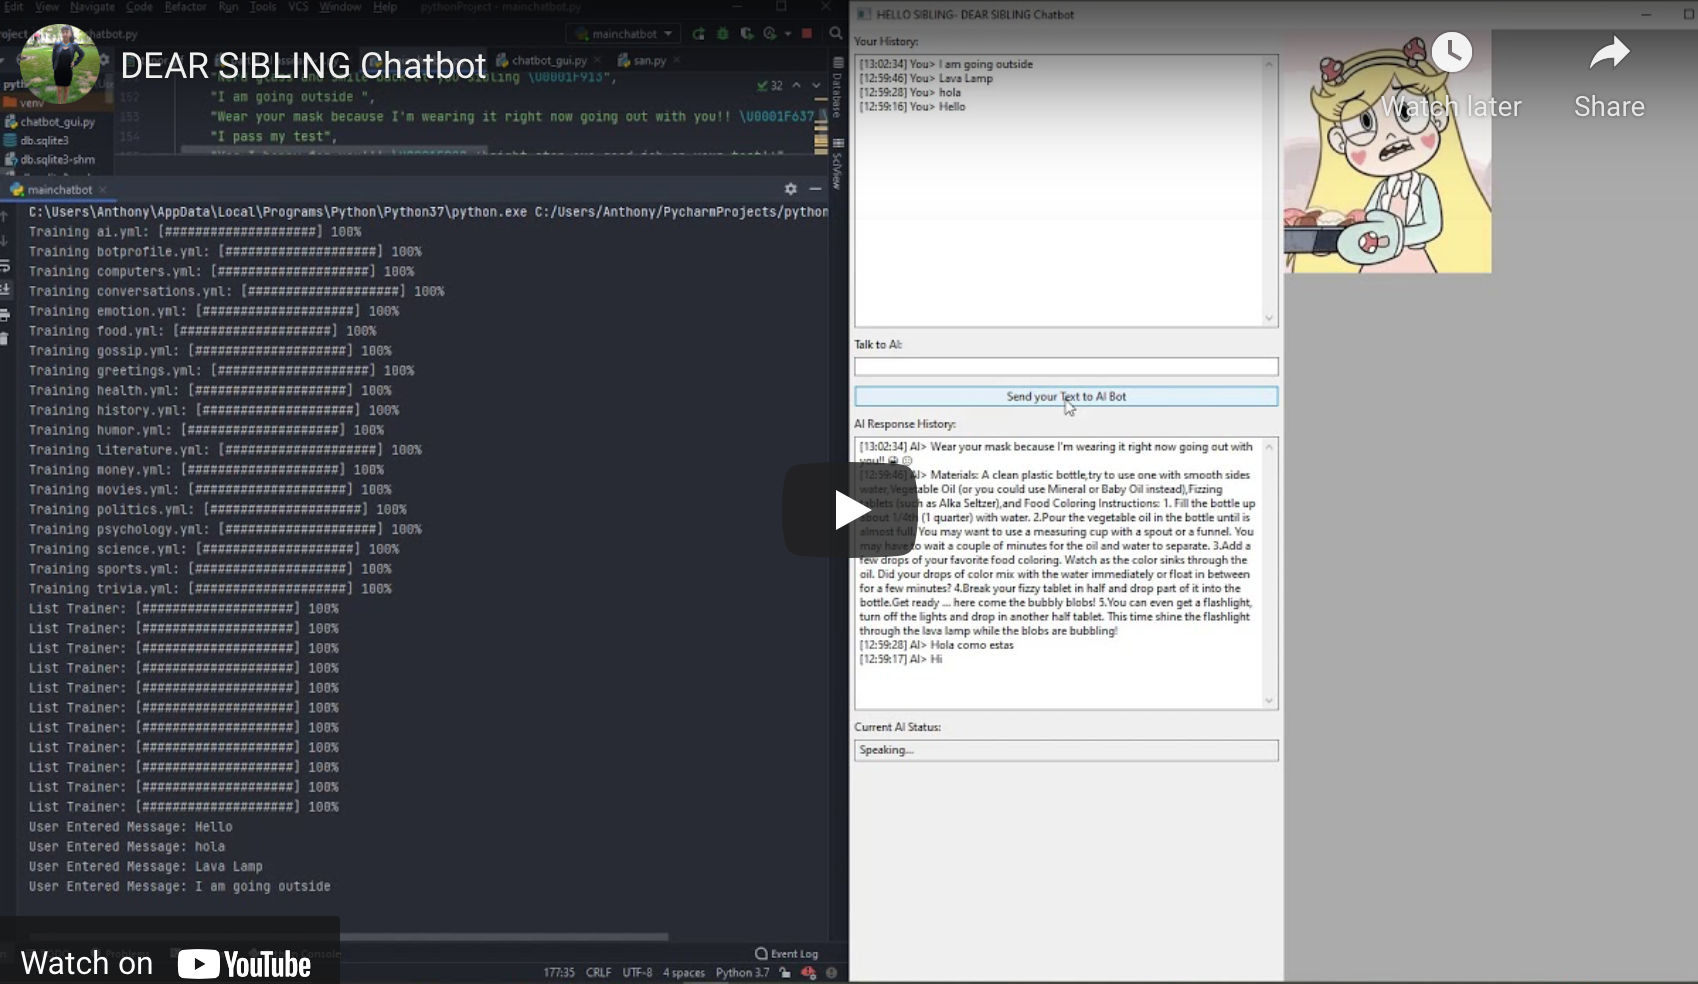Open the Code menu

point(139,7)
